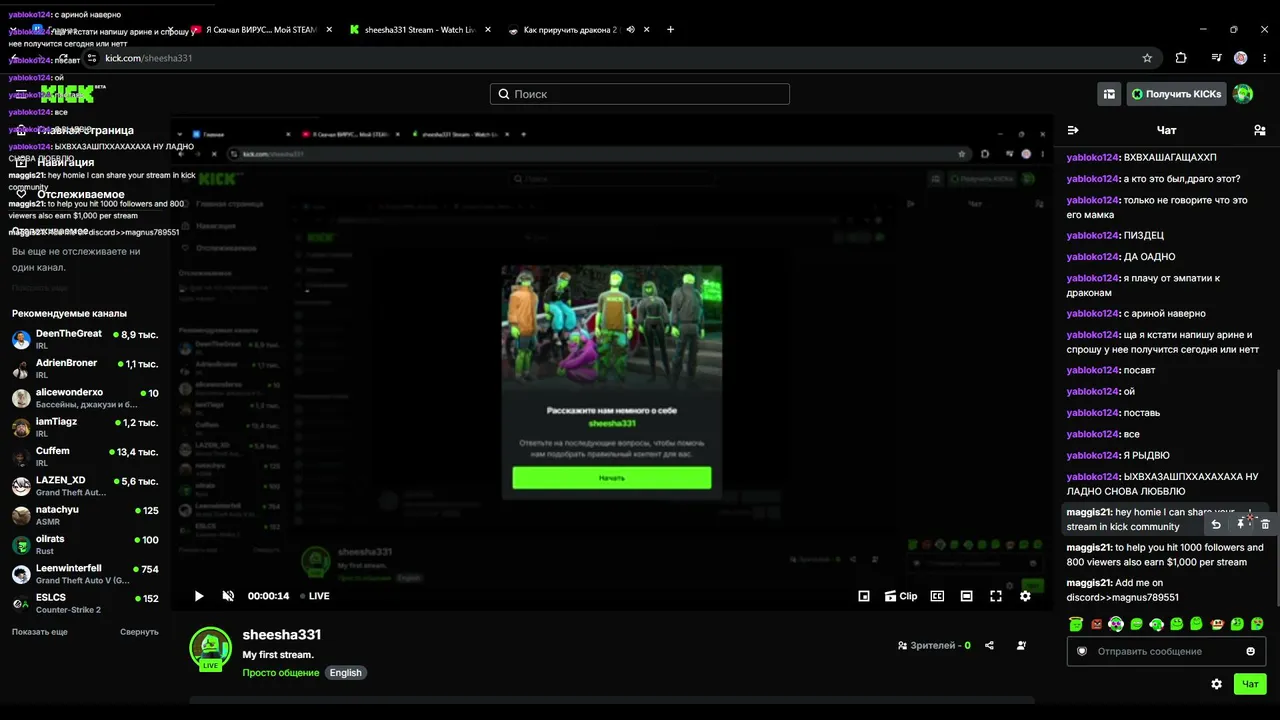Viewport: 1280px width, 720px height.
Task: Open the Chrome profile avatar
Action: tap(1241, 58)
